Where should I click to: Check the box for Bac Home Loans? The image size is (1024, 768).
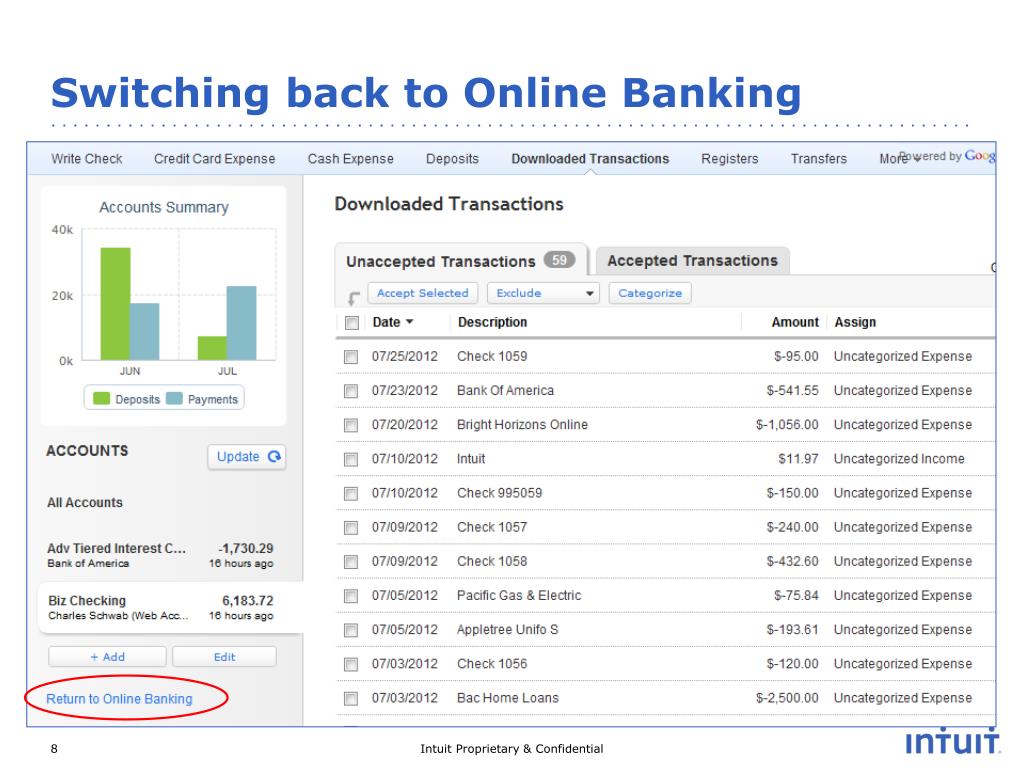[x=351, y=698]
